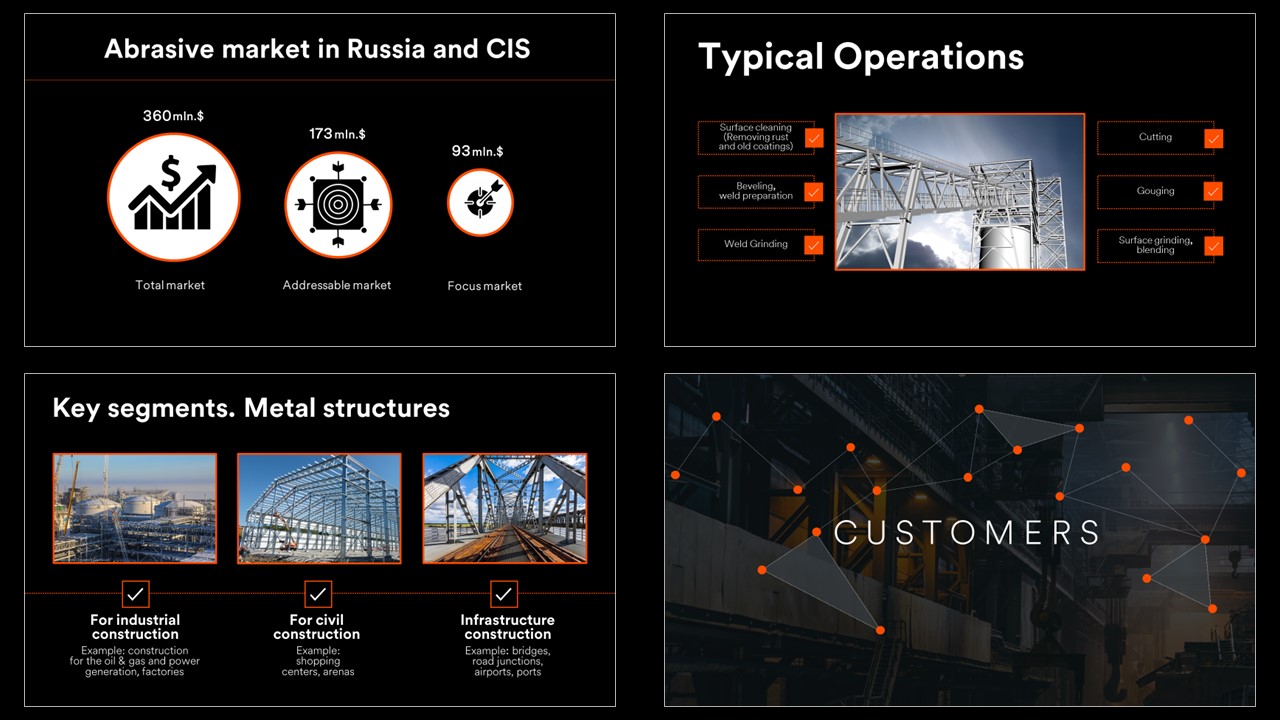Screen dimensions: 1280x720
Task: Toggle the Gouging checkbox
Action: click(1214, 191)
